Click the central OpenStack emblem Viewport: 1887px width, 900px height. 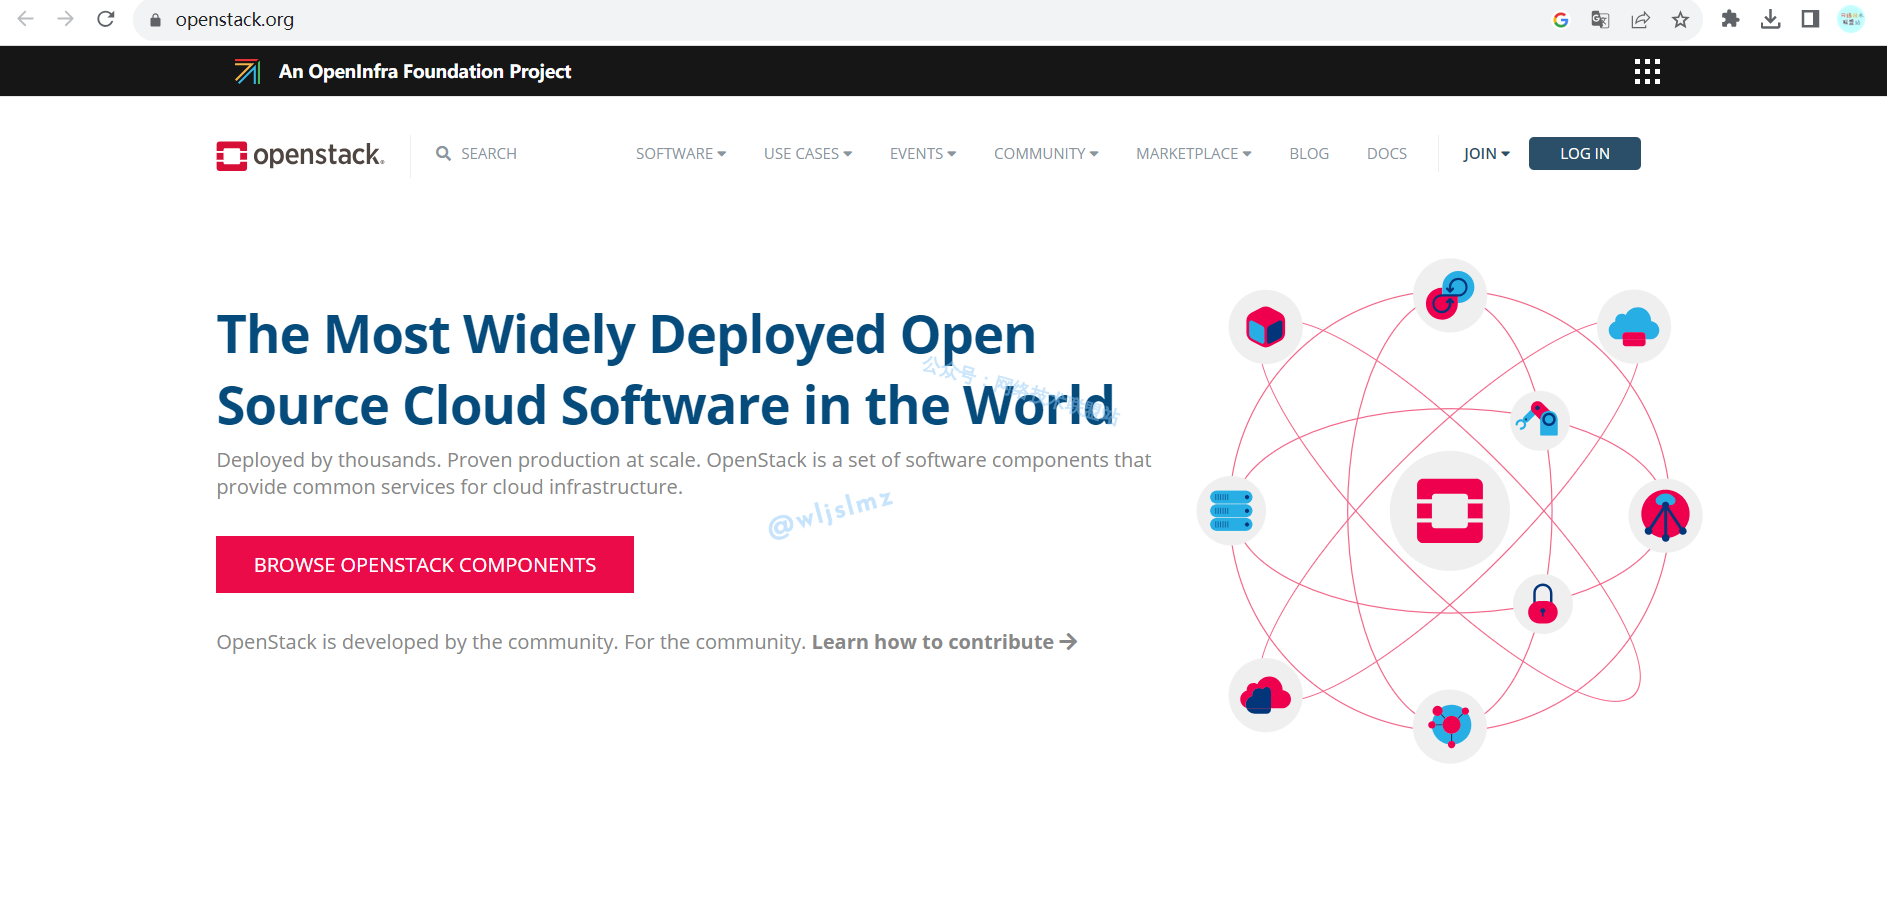1450,511
